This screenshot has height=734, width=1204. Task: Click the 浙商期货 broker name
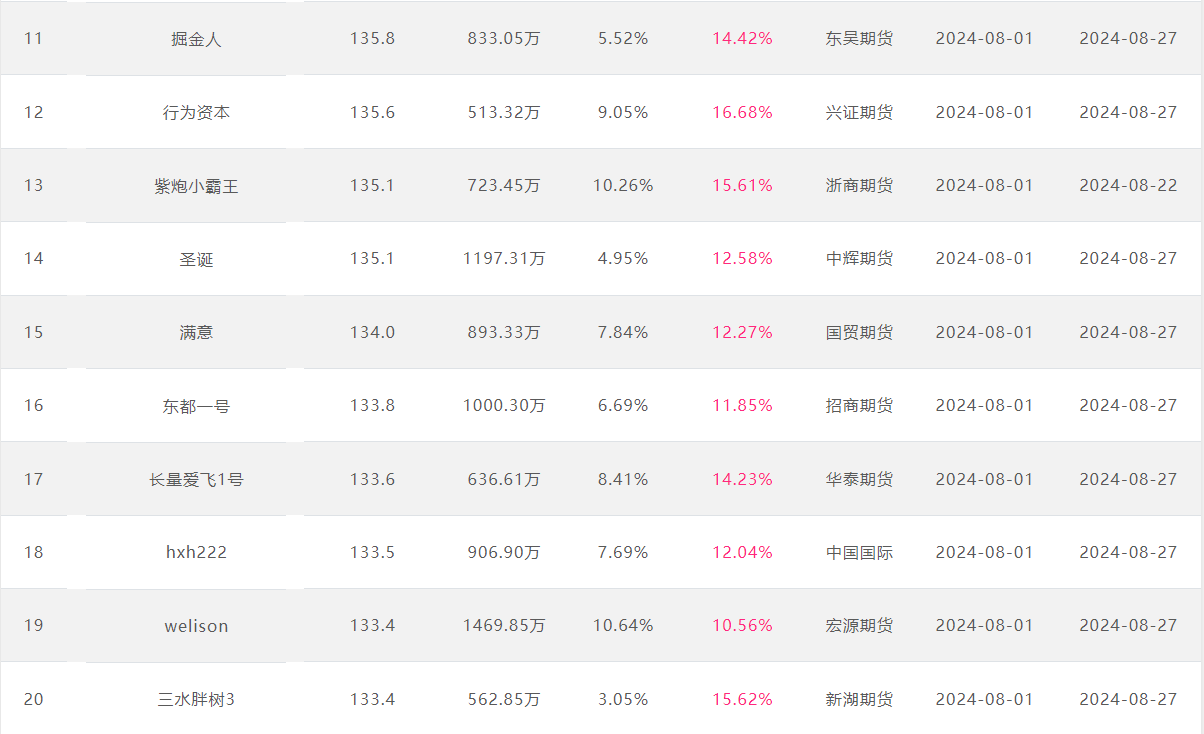point(859,186)
